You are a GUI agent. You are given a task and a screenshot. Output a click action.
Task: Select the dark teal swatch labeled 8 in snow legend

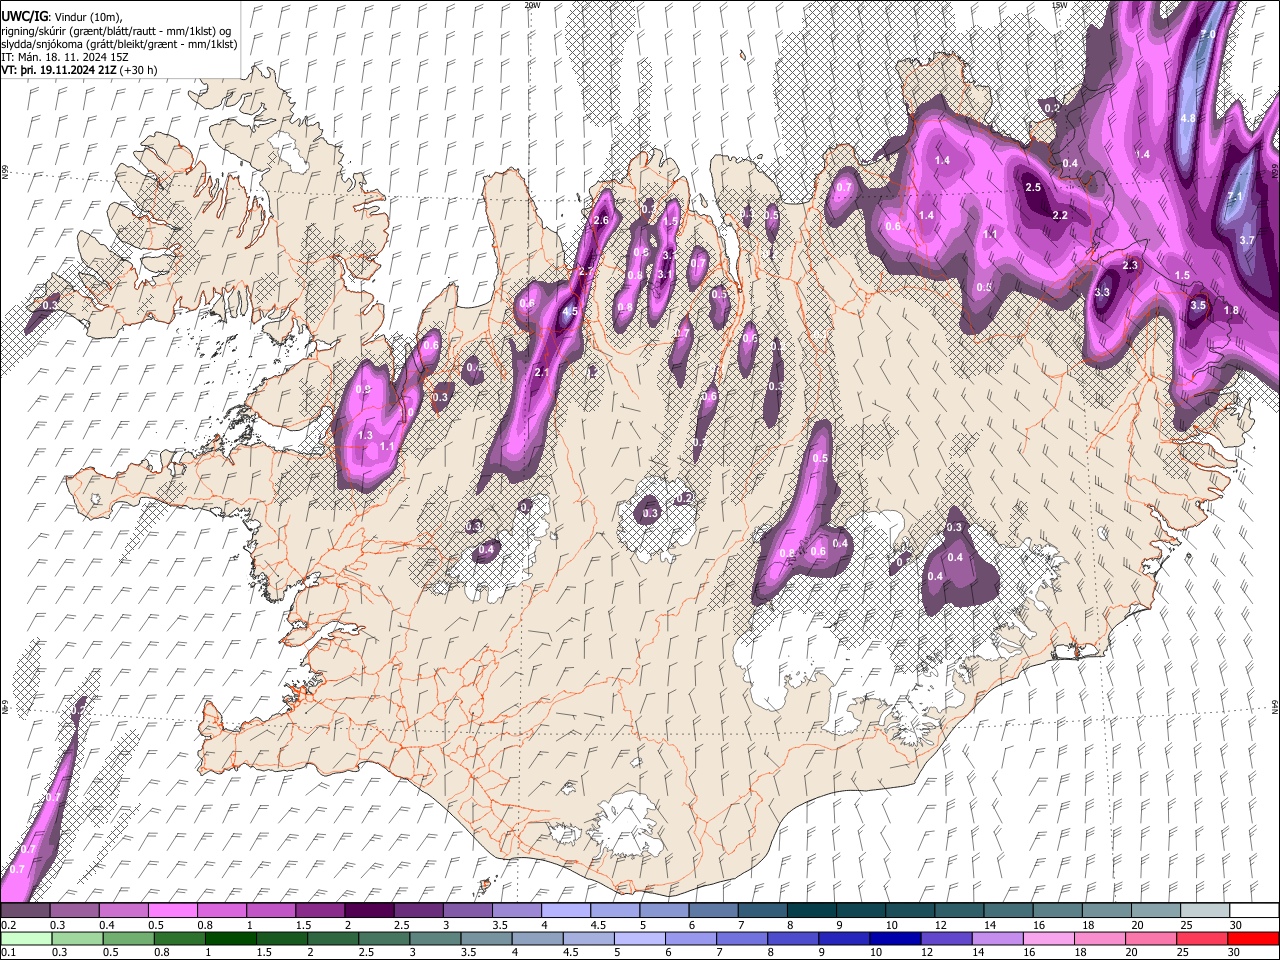pos(811,910)
